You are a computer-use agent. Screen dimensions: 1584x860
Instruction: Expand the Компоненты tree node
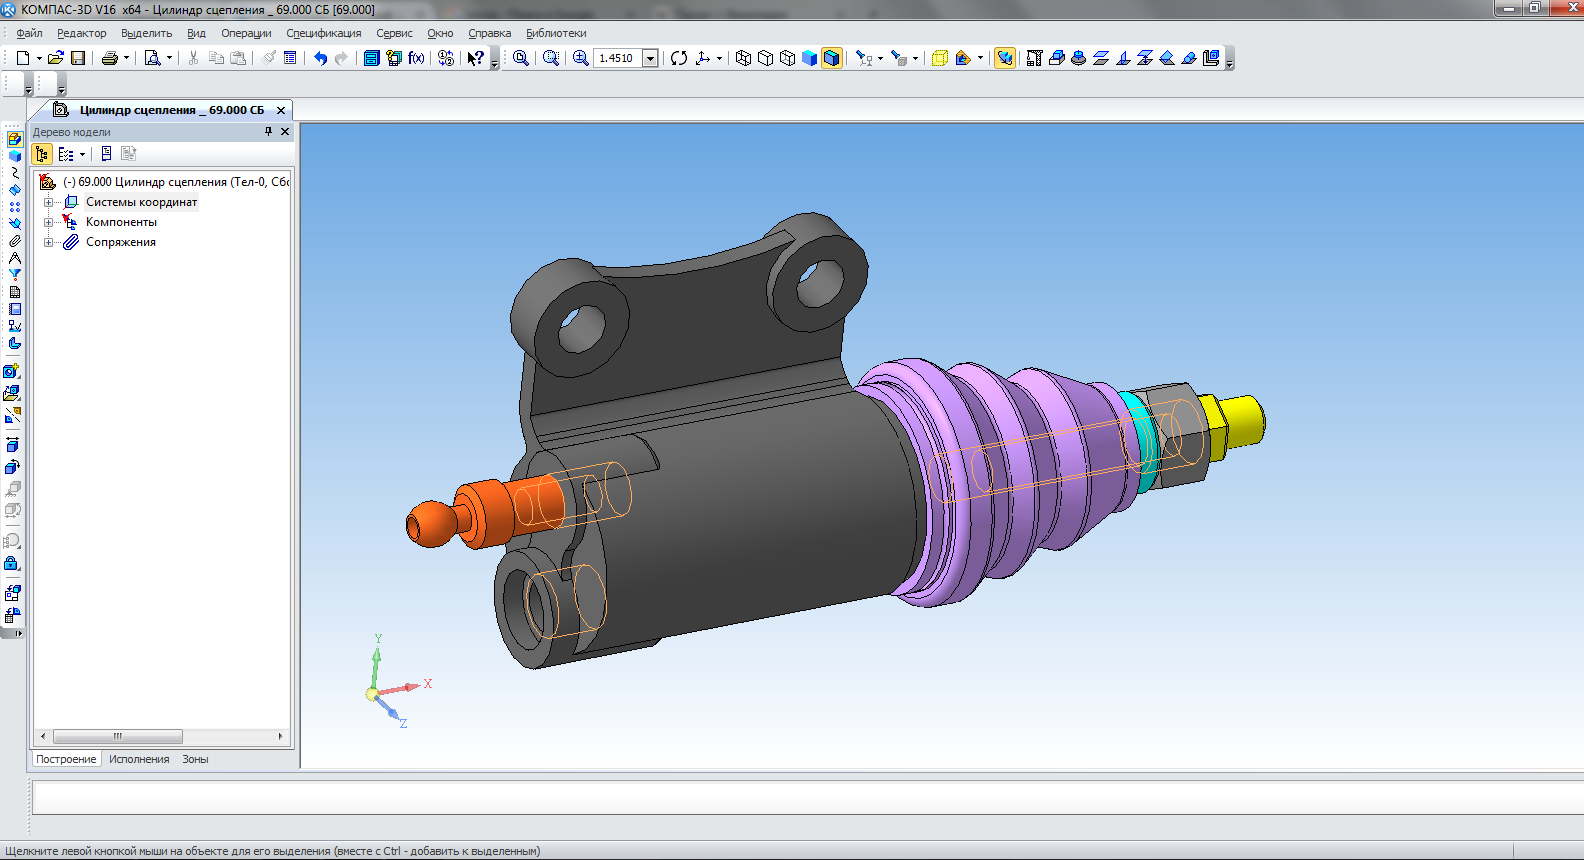coord(48,222)
